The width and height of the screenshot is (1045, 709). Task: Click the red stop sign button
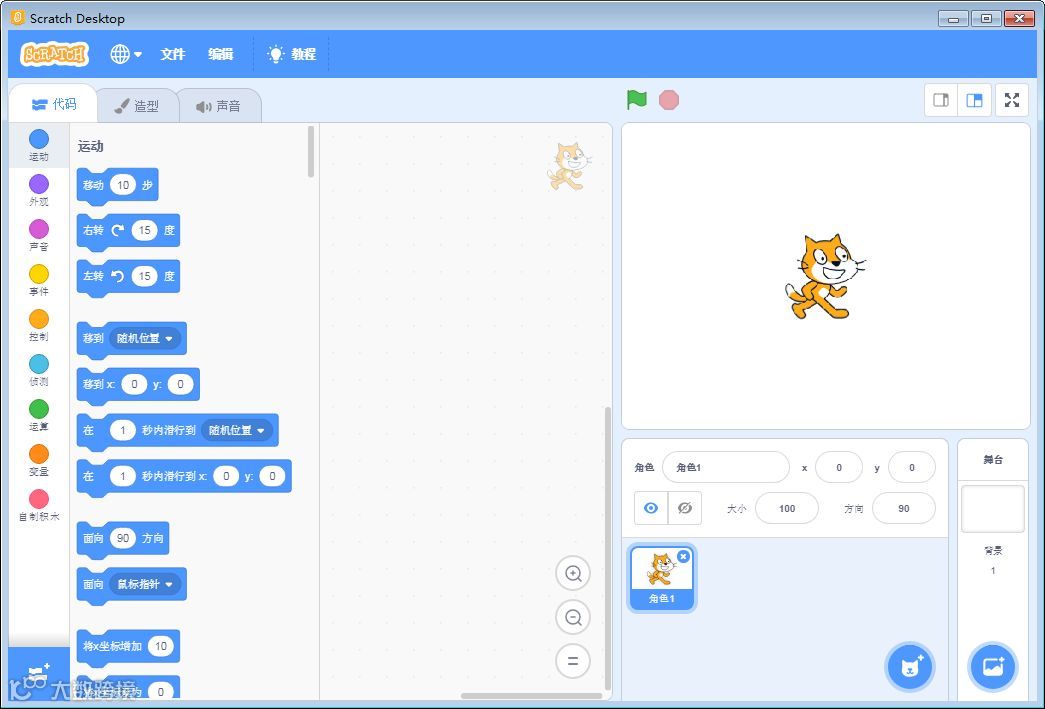(x=668, y=100)
